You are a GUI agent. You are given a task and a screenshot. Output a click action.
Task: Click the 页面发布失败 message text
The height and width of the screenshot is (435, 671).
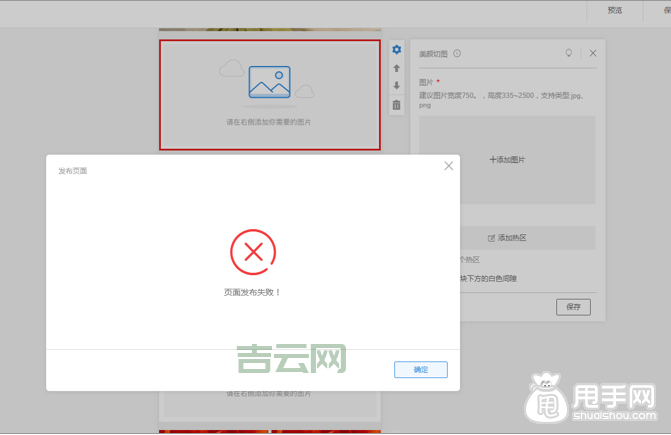click(252, 293)
